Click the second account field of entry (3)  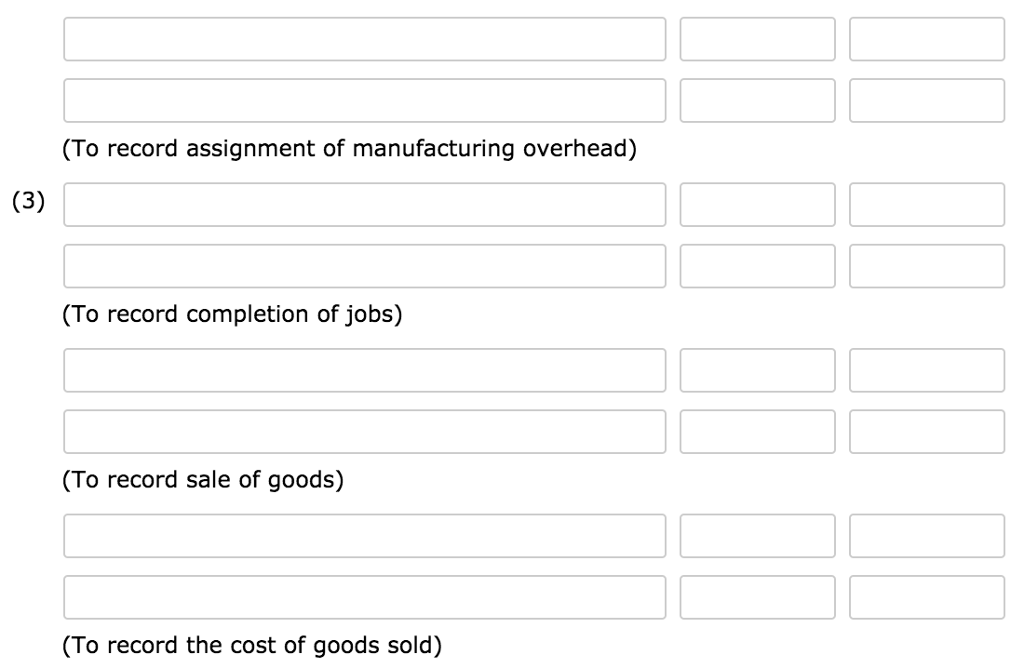pos(365,266)
